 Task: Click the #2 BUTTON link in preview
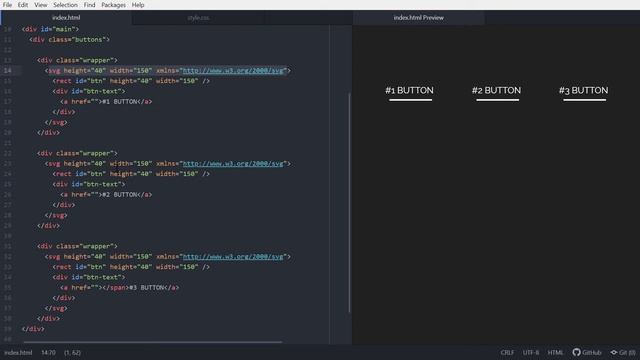(496, 90)
